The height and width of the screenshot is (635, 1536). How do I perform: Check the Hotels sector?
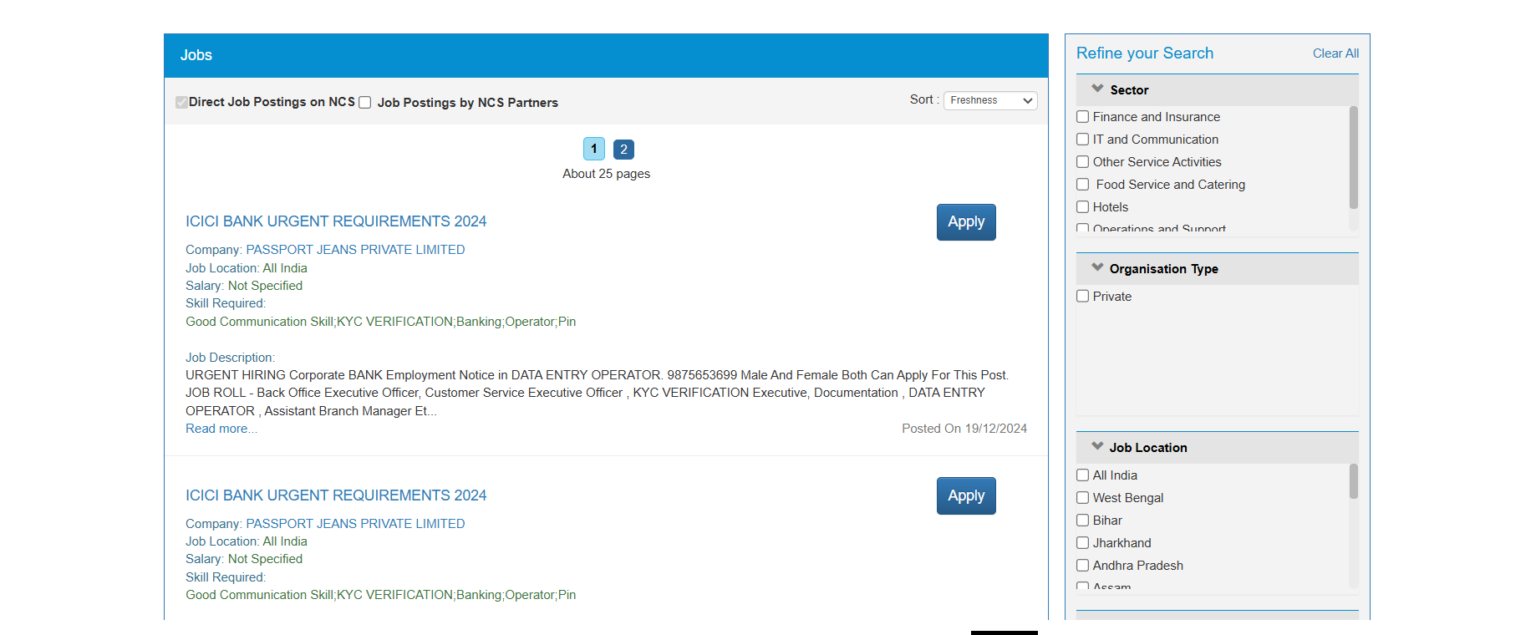tap(1082, 207)
